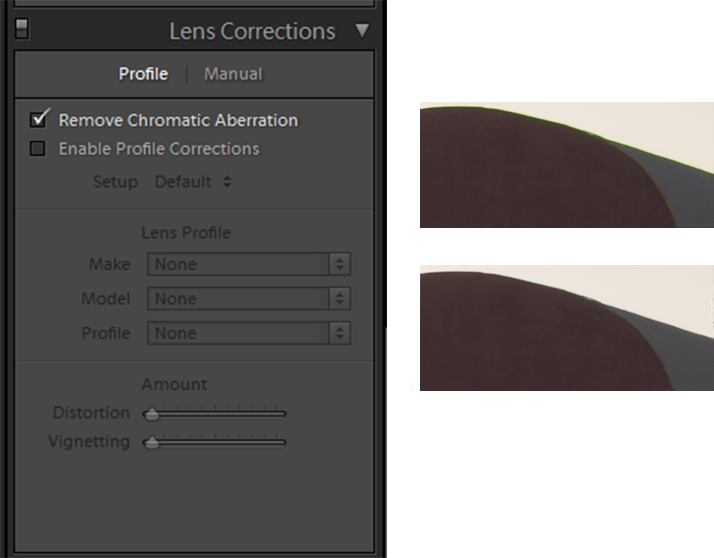Enable Profile Corrections checkbox
Viewport: 714px width, 558px height.
coord(37,148)
